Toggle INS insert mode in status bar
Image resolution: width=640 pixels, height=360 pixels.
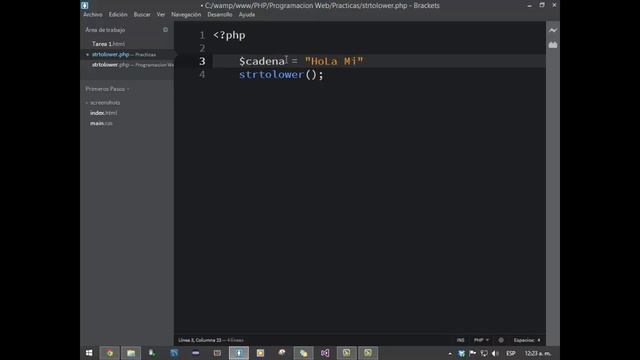460,340
